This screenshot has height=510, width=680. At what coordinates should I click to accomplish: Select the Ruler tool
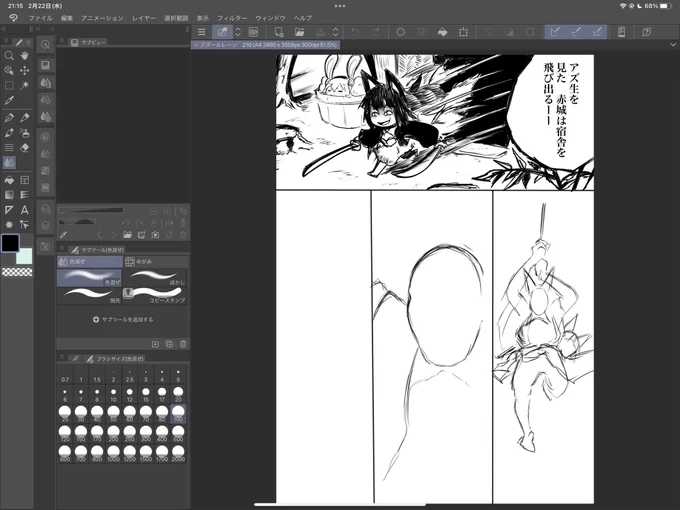[9, 210]
